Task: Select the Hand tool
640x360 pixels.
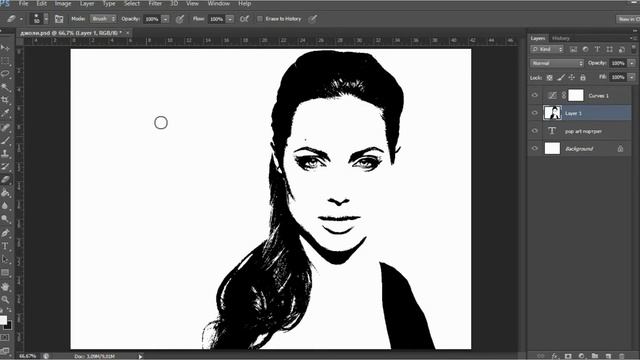Action: click(5, 287)
